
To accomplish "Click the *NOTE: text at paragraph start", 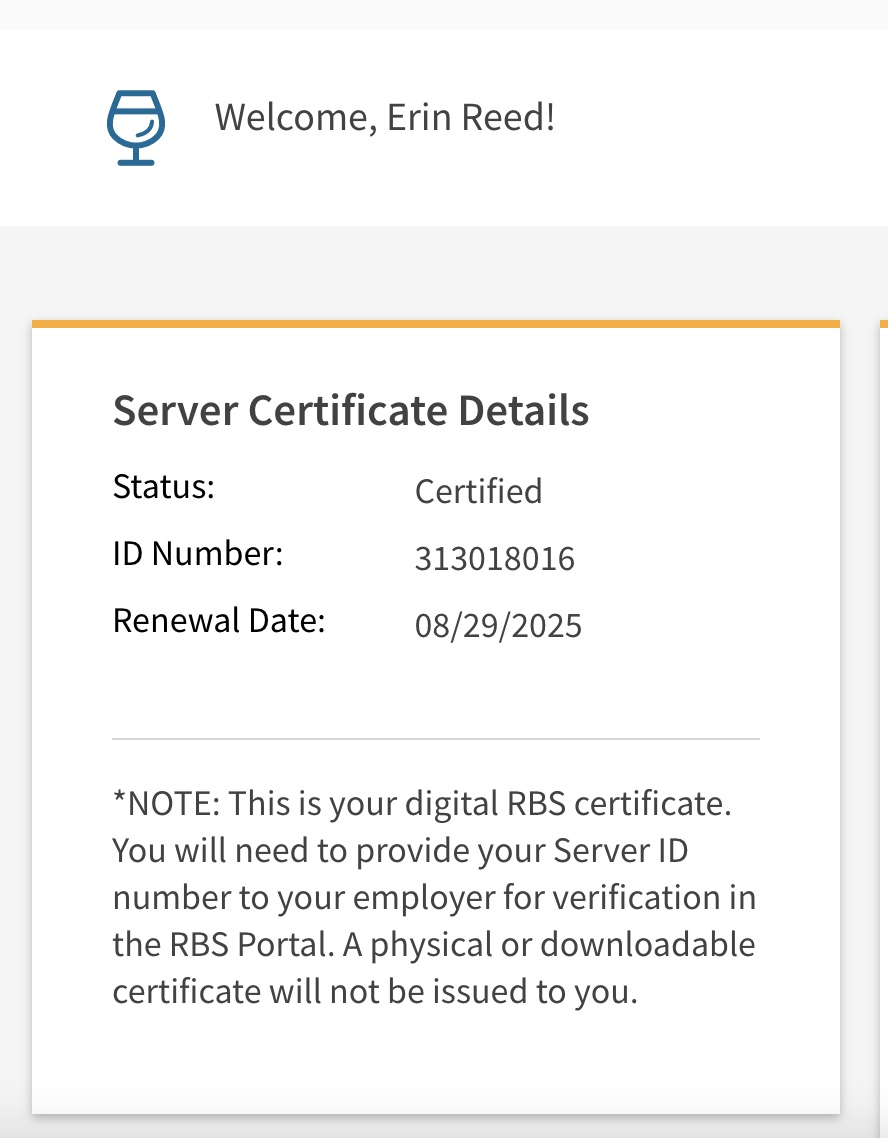I will click(167, 804).
